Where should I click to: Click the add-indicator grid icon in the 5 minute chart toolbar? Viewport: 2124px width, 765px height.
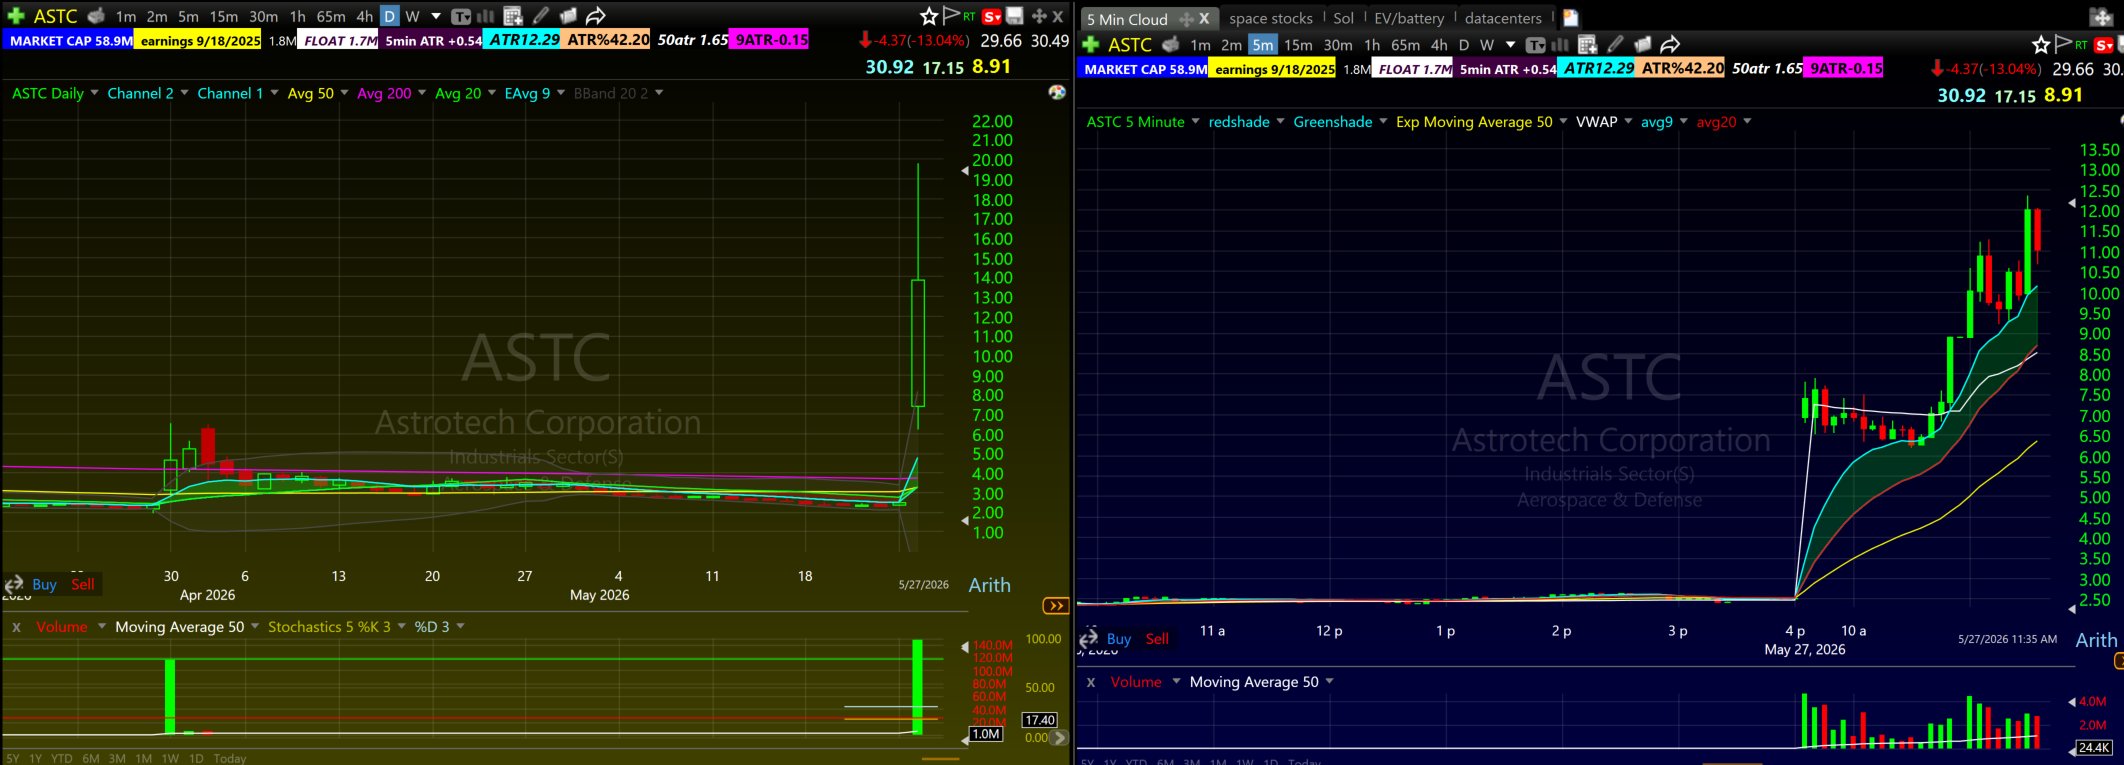(1587, 45)
